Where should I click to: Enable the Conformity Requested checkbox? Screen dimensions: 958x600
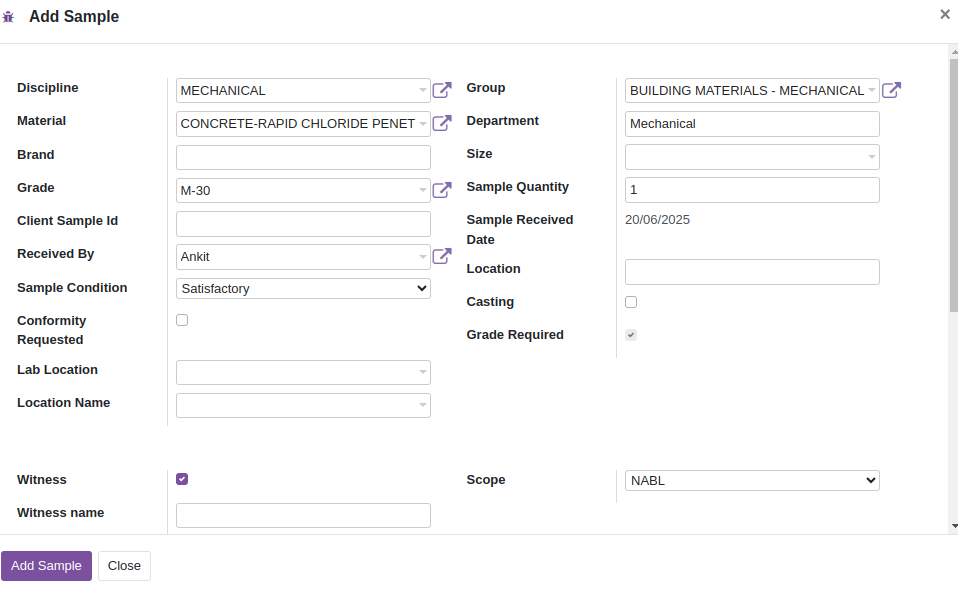coord(182,320)
